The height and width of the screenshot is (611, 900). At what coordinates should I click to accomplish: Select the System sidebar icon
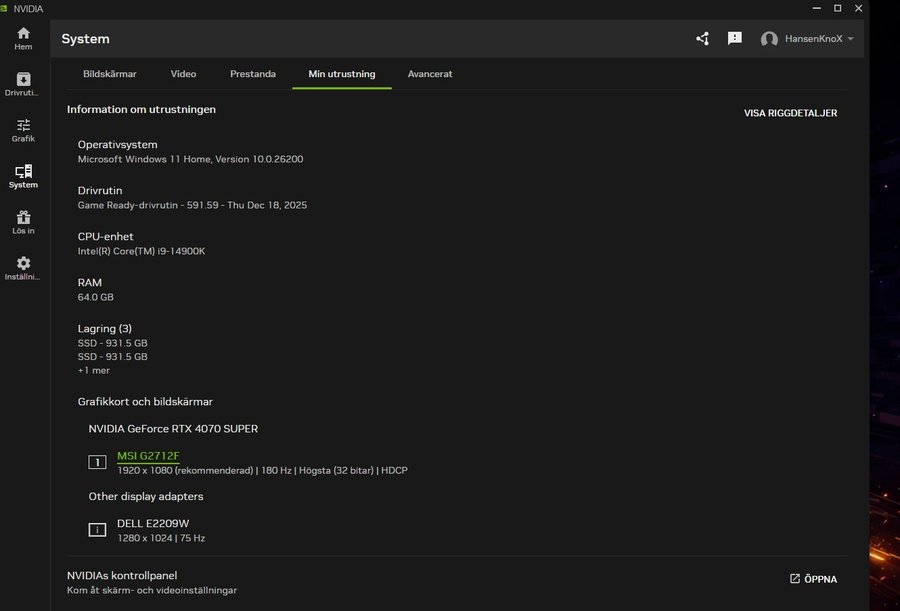click(23, 176)
